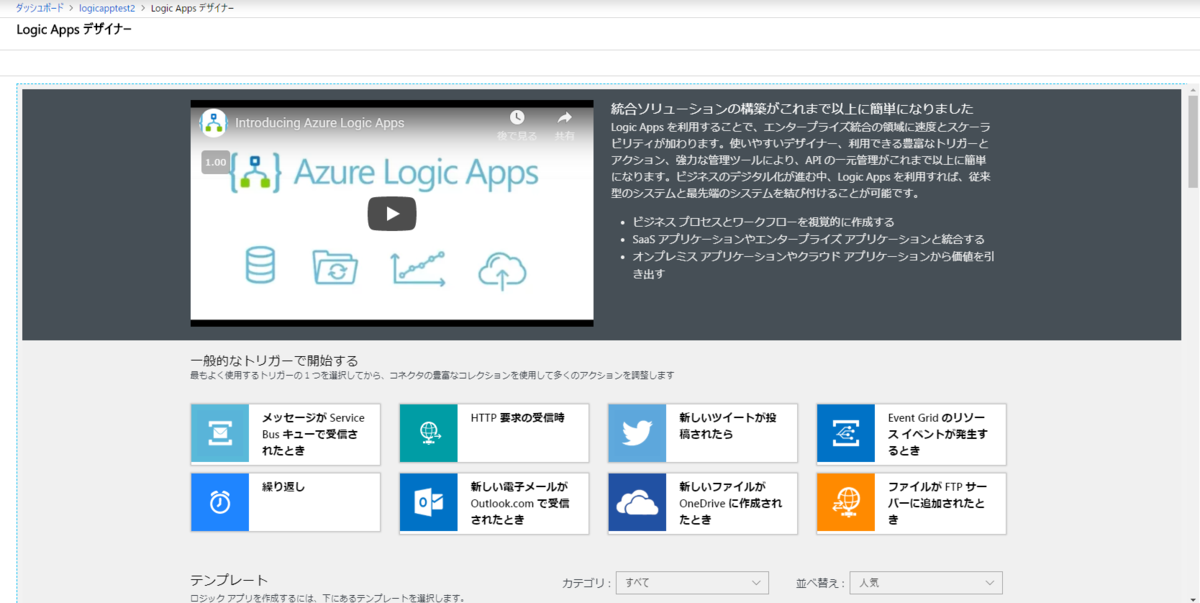Go to ダッシュボード breadcrumb link
The image size is (1200, 603).
[39, 8]
